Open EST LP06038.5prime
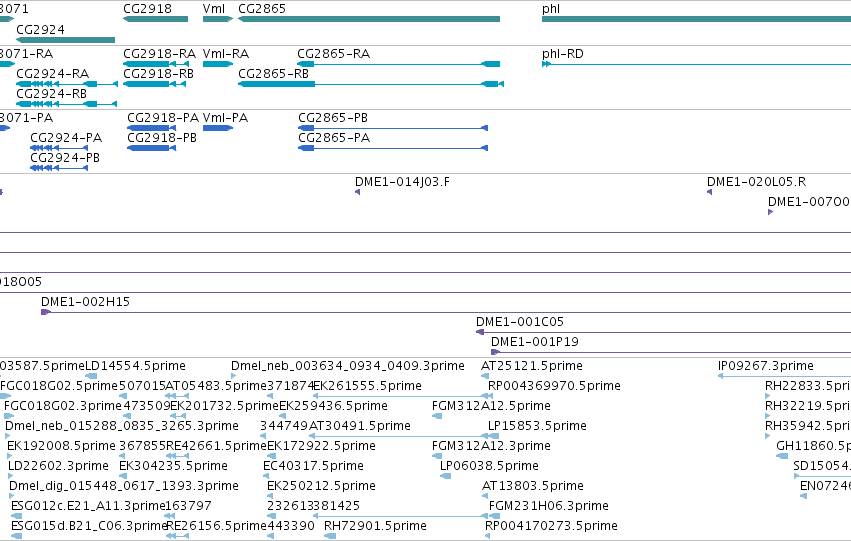 click(489, 466)
